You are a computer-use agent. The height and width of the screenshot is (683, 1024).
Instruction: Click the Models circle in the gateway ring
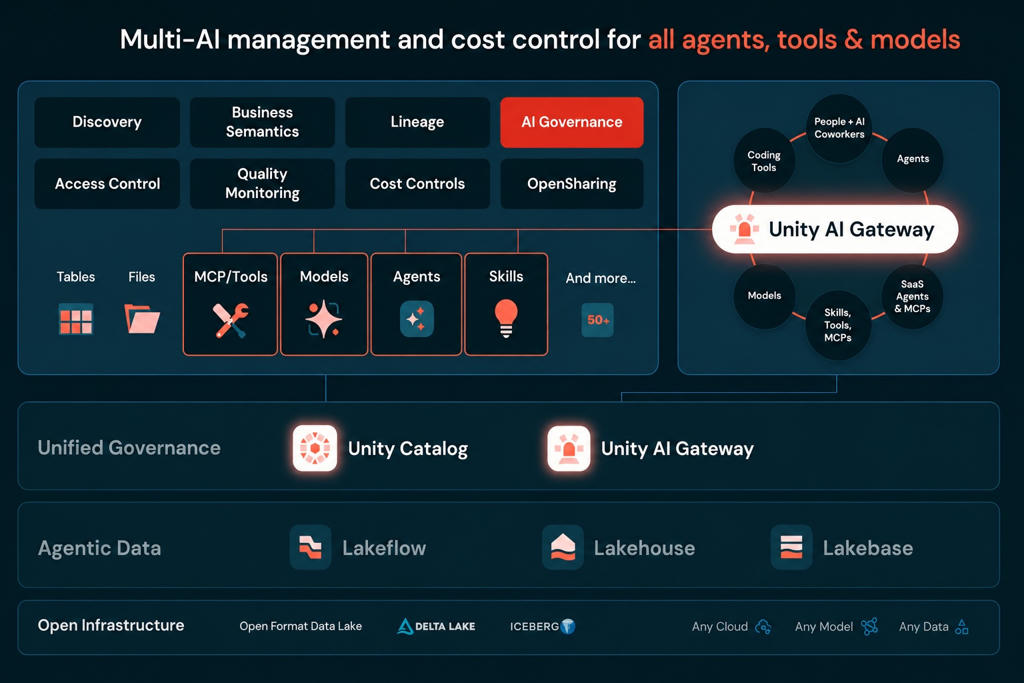(764, 296)
